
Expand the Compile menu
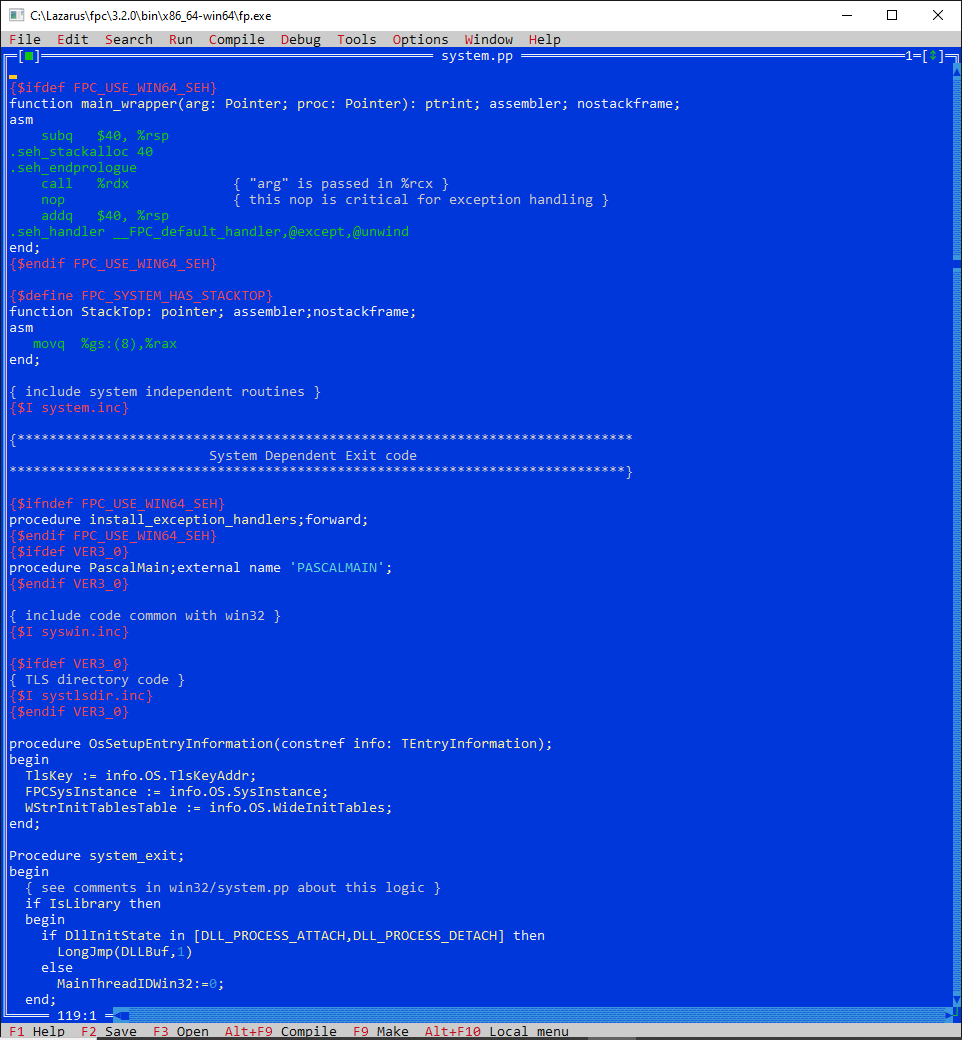[236, 39]
